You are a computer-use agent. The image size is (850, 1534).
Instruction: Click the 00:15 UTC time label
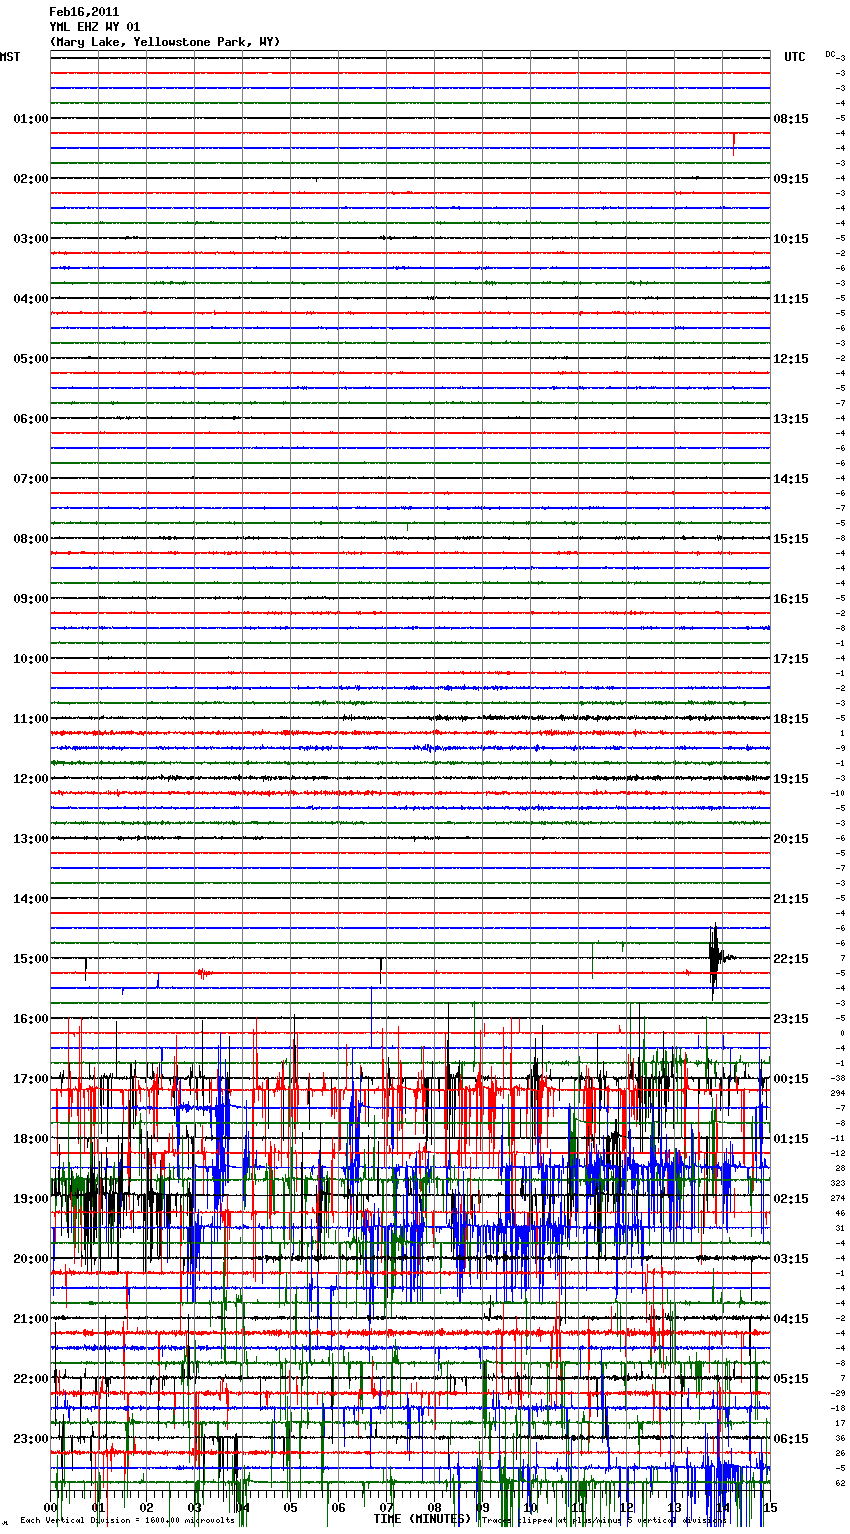[x=791, y=1079]
